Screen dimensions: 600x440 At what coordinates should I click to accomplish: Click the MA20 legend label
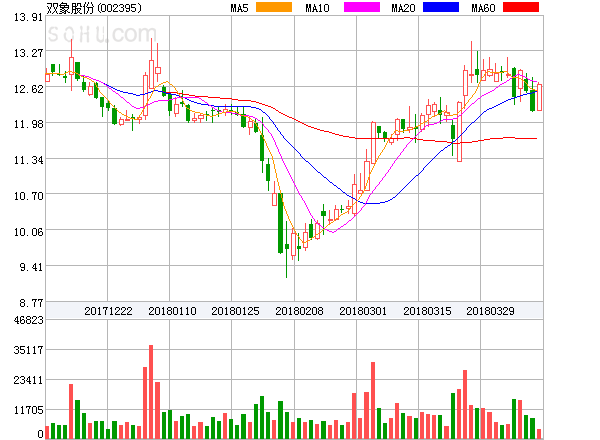tap(403, 8)
